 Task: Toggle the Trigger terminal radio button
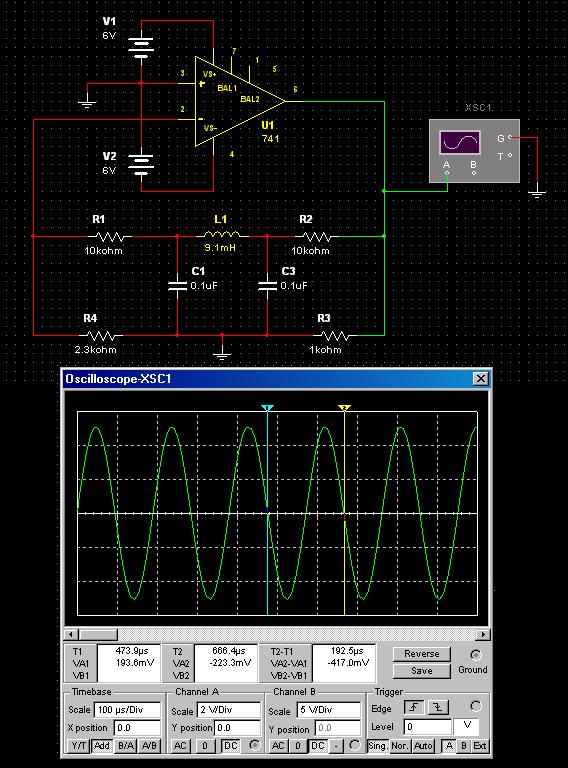(475, 706)
